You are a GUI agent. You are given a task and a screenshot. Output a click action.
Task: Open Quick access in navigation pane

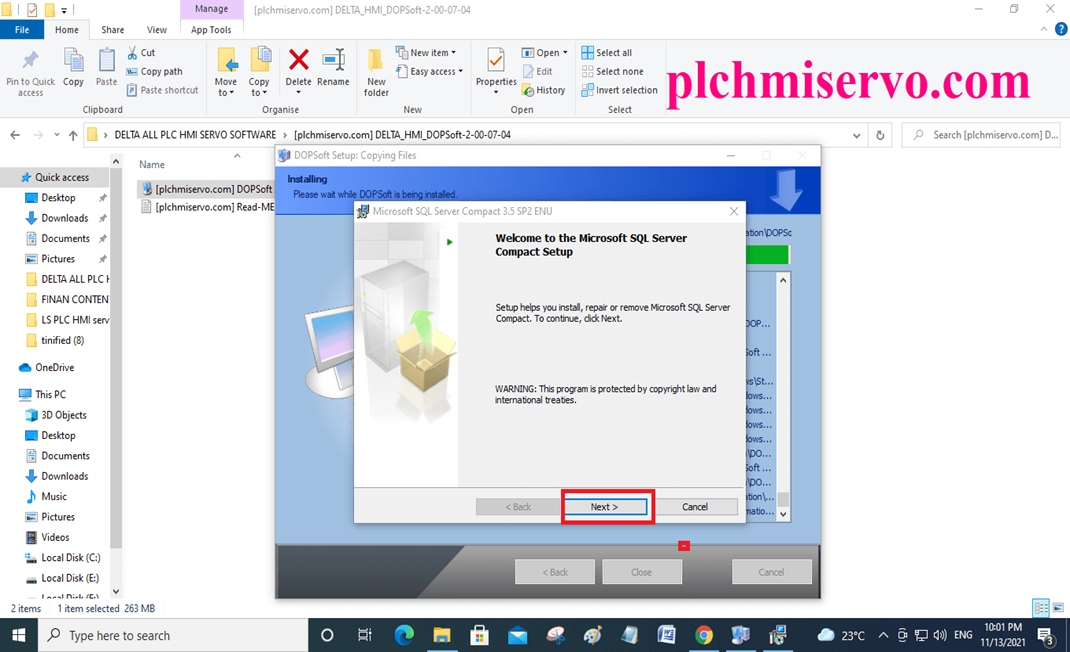[x=55, y=177]
